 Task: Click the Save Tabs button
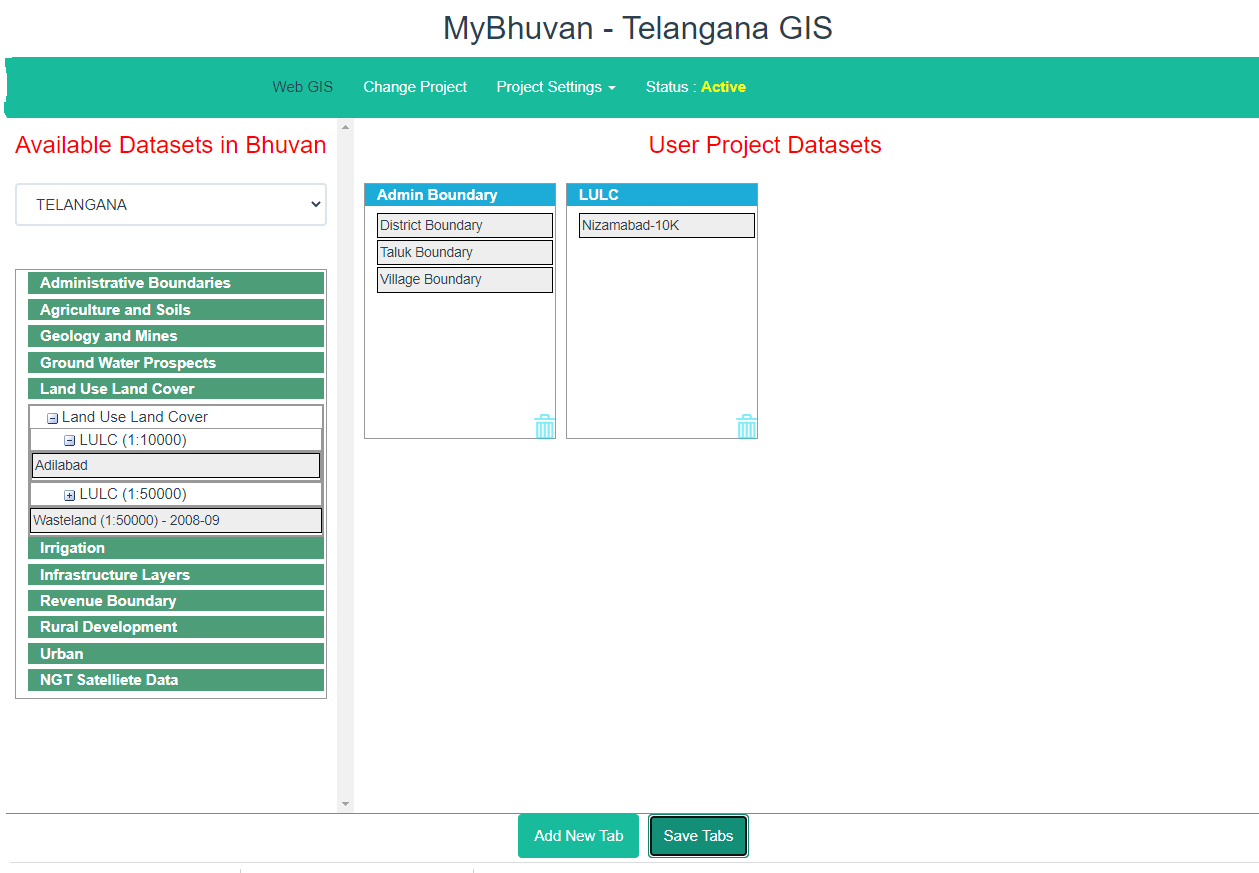point(698,836)
